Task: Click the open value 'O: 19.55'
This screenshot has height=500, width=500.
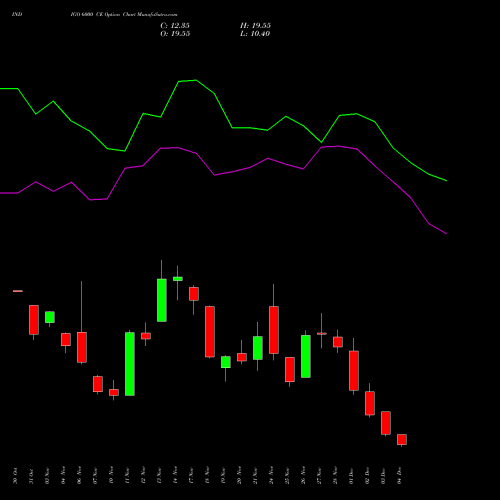Action: pyautogui.click(x=175, y=34)
